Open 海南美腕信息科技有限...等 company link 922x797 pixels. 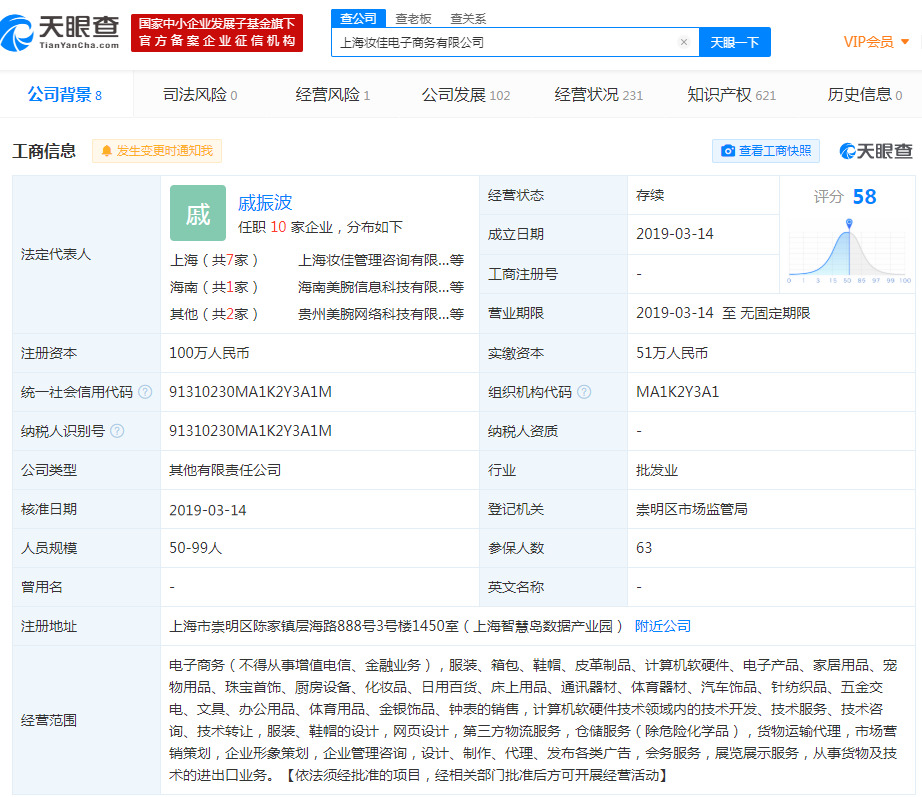(x=381, y=287)
